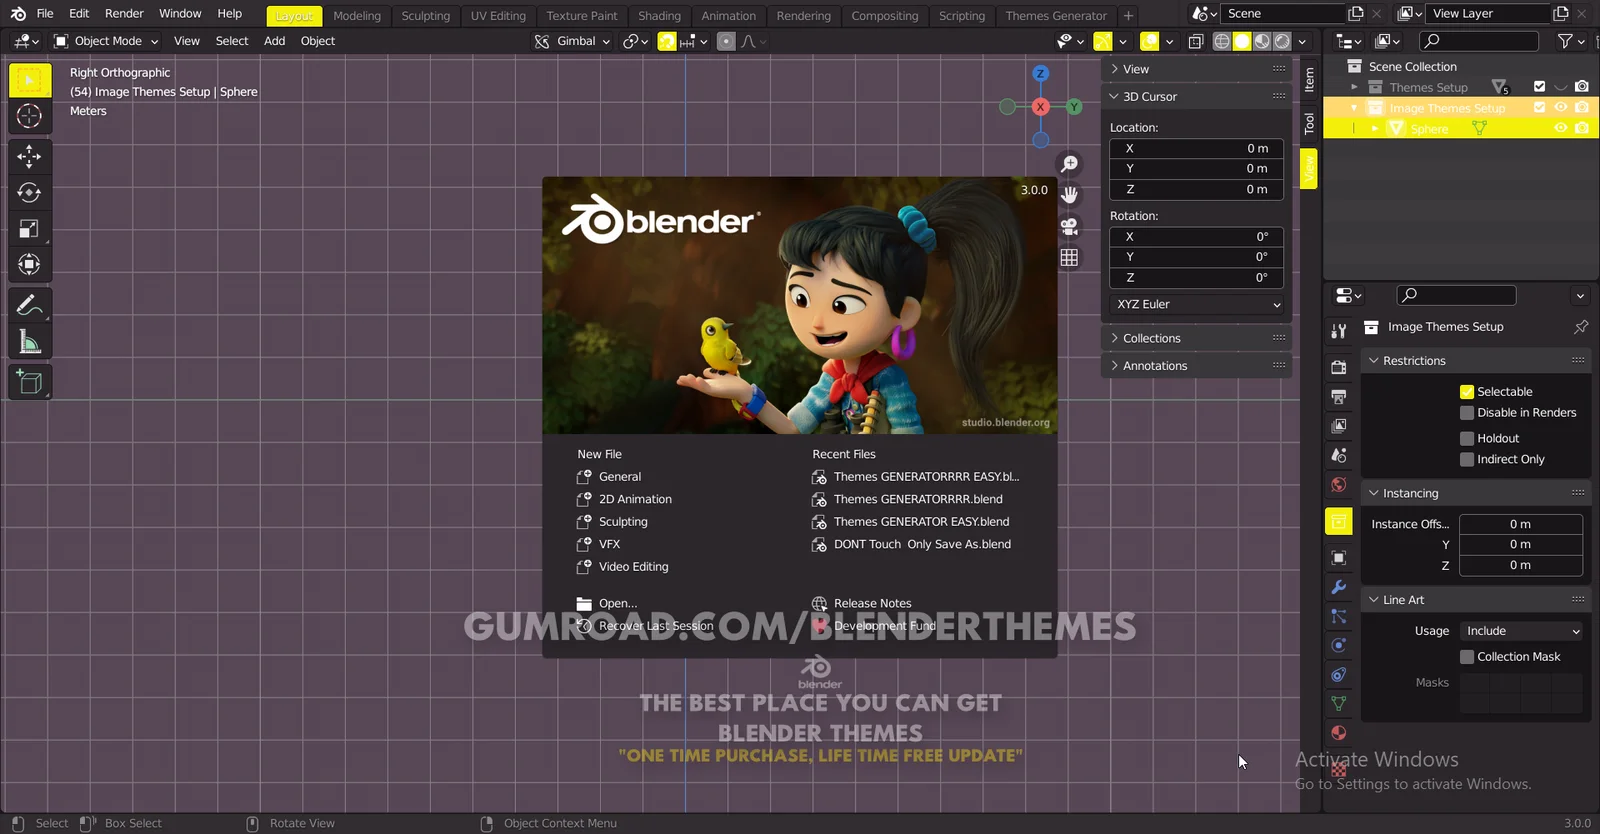1600x834 pixels.
Task: Expand the Annotations panel
Action: pos(1197,366)
